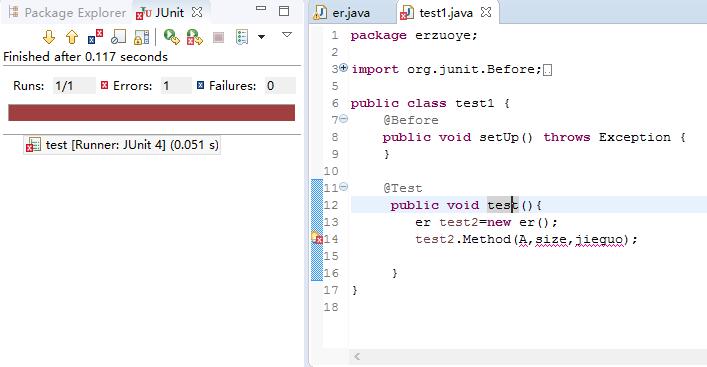
Task: Click the failed test icon beside test row
Action: (33, 145)
